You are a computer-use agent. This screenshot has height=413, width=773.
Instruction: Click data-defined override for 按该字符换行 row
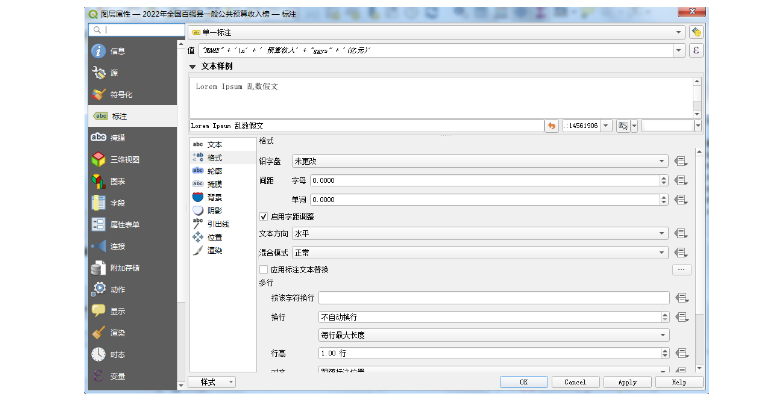click(x=682, y=298)
